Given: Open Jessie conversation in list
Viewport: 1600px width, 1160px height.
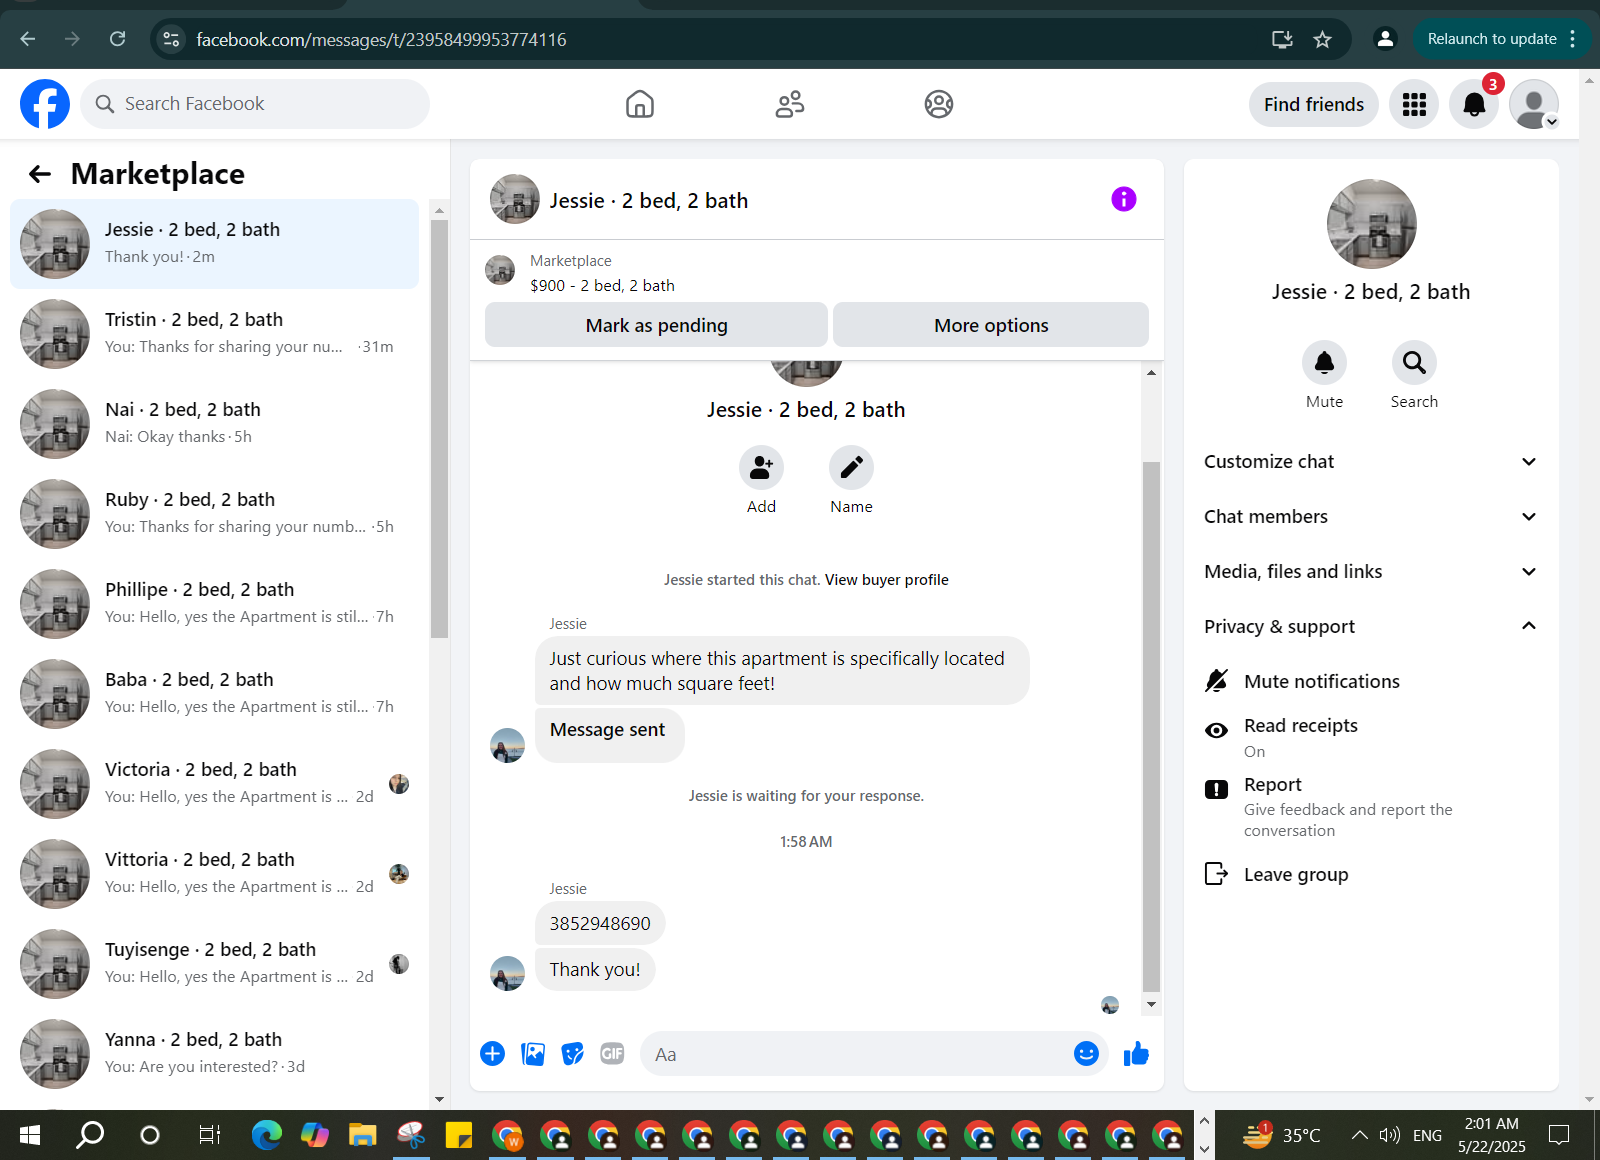Looking at the screenshot, I should (x=215, y=244).
